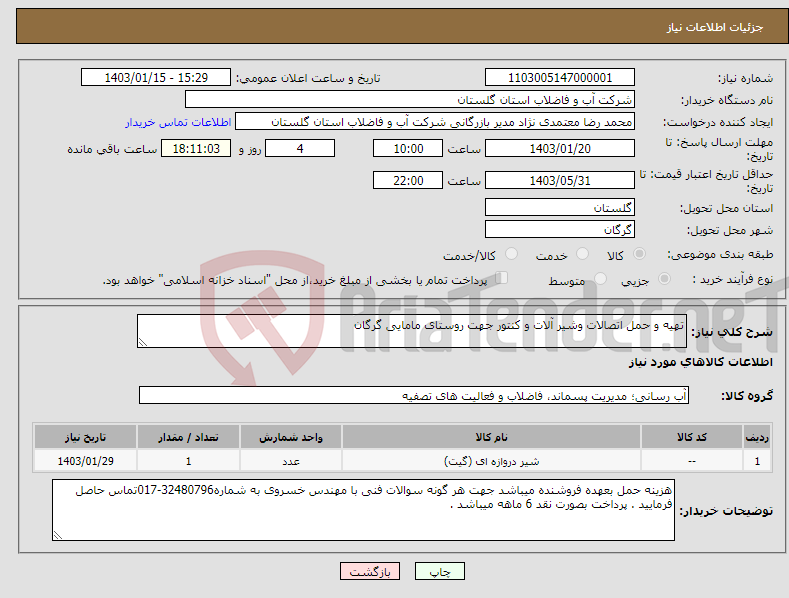Click the resize handle of description textarea
The image size is (789, 598).
pos(143,343)
